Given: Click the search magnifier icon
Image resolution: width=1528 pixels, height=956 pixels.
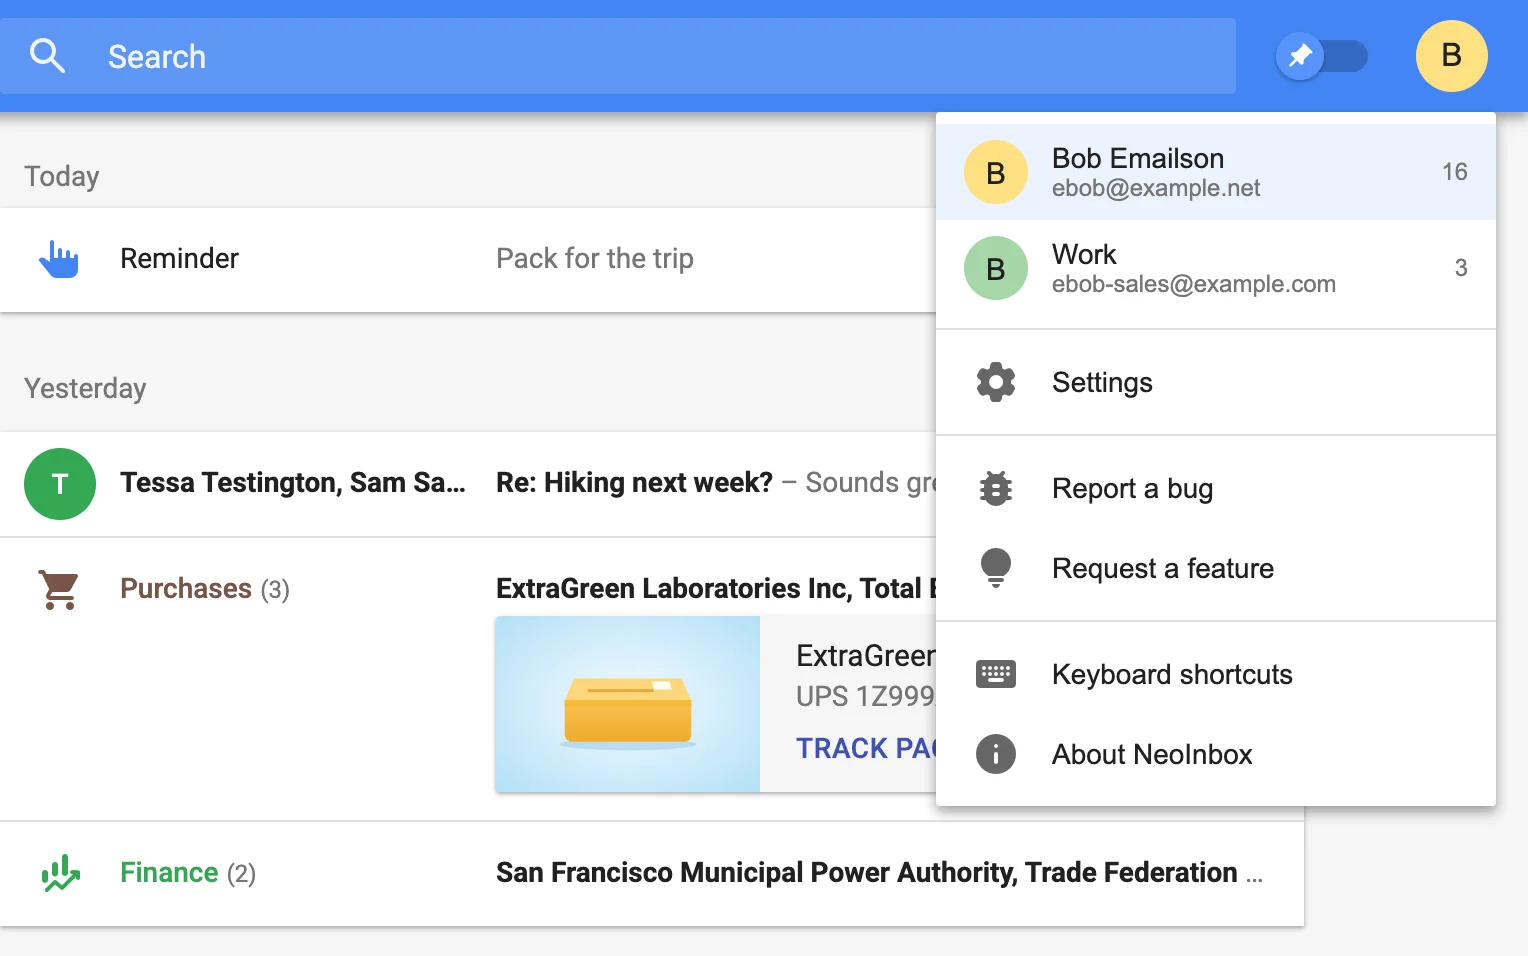Looking at the screenshot, I should point(47,56).
